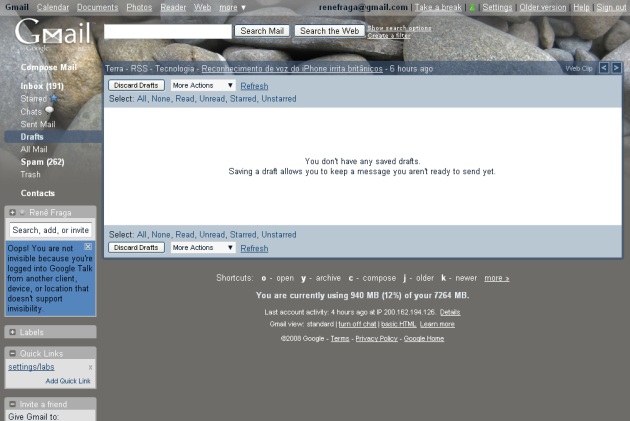
Task: Open Contacts
Action: [38, 193]
